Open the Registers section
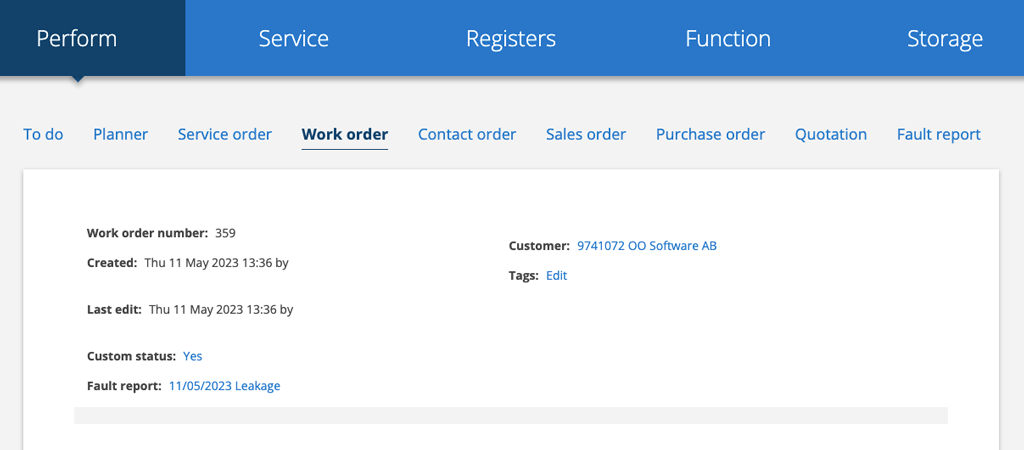Viewport: 1024px width, 450px height. [x=510, y=39]
